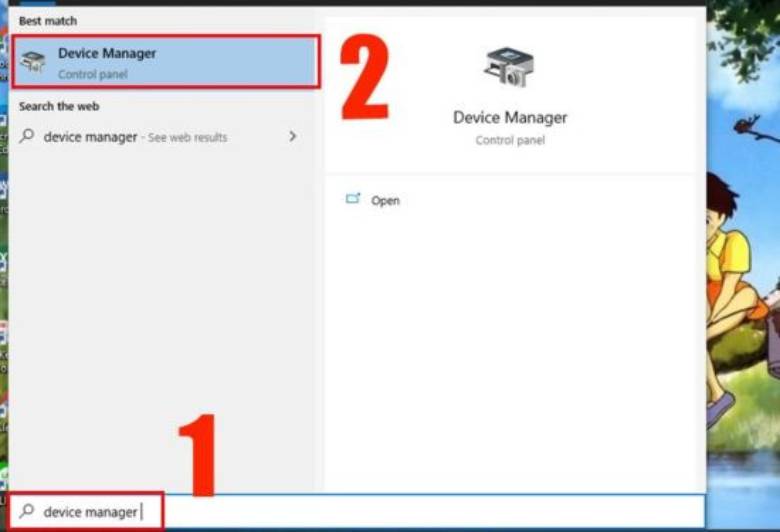This screenshot has width=780, height=532.
Task: Expand web results with the chevron arrow
Action: tap(292, 136)
